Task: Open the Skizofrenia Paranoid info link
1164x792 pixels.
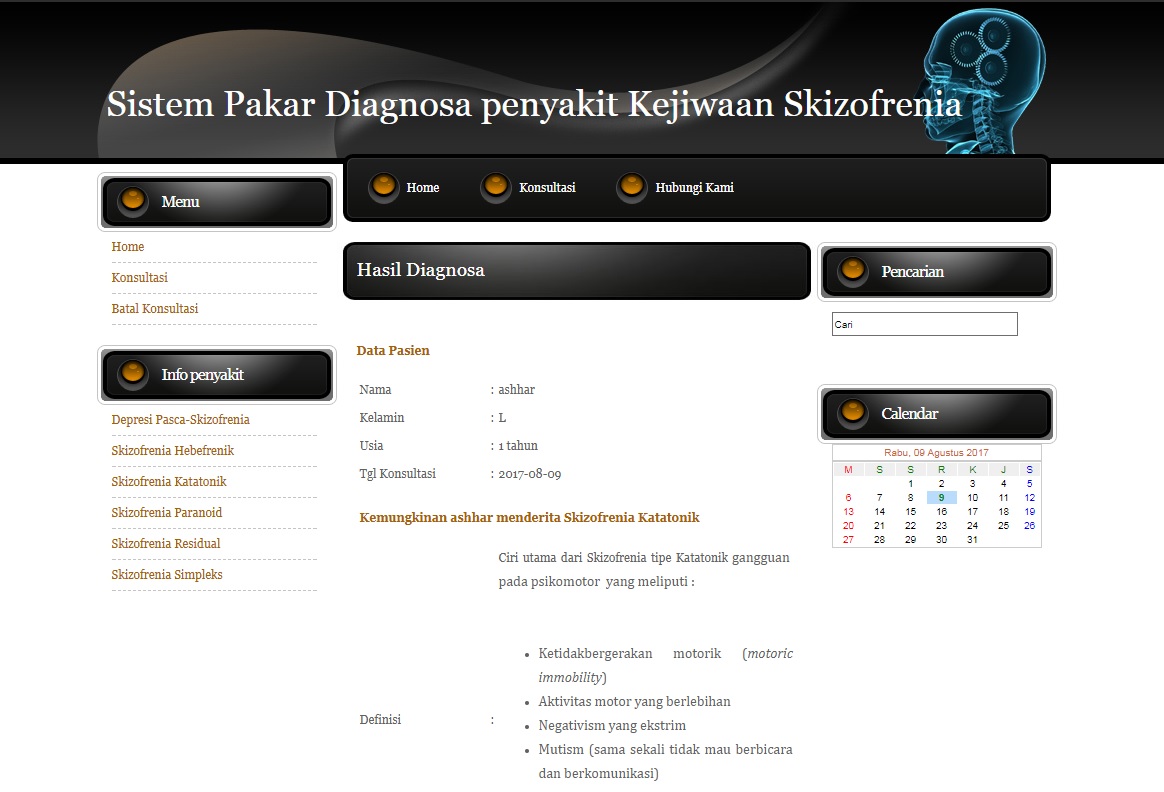Action: tap(166, 512)
